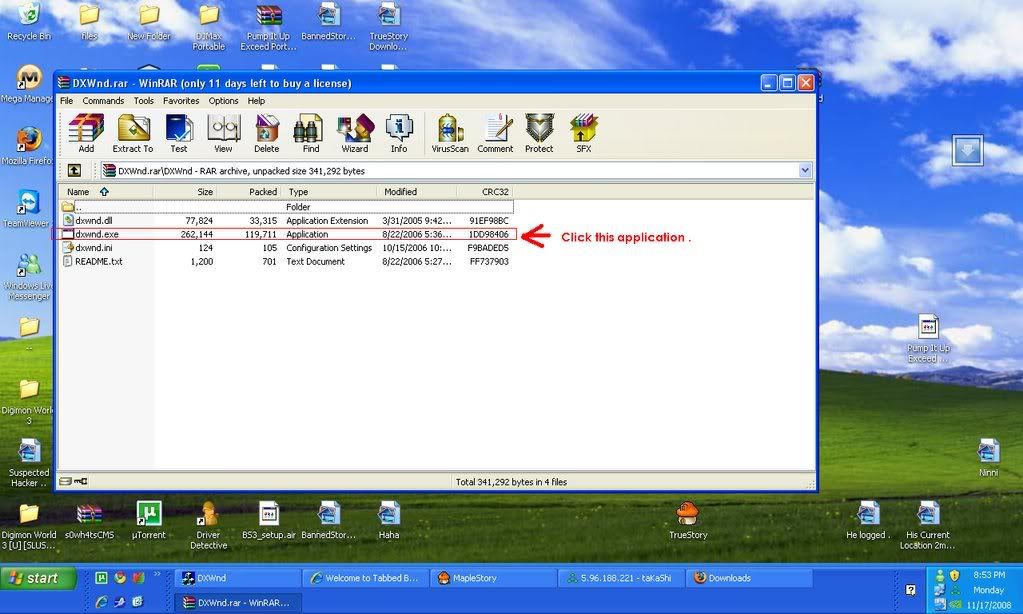Select the Haha desktop icon
1023x614 pixels.
[x=388, y=521]
